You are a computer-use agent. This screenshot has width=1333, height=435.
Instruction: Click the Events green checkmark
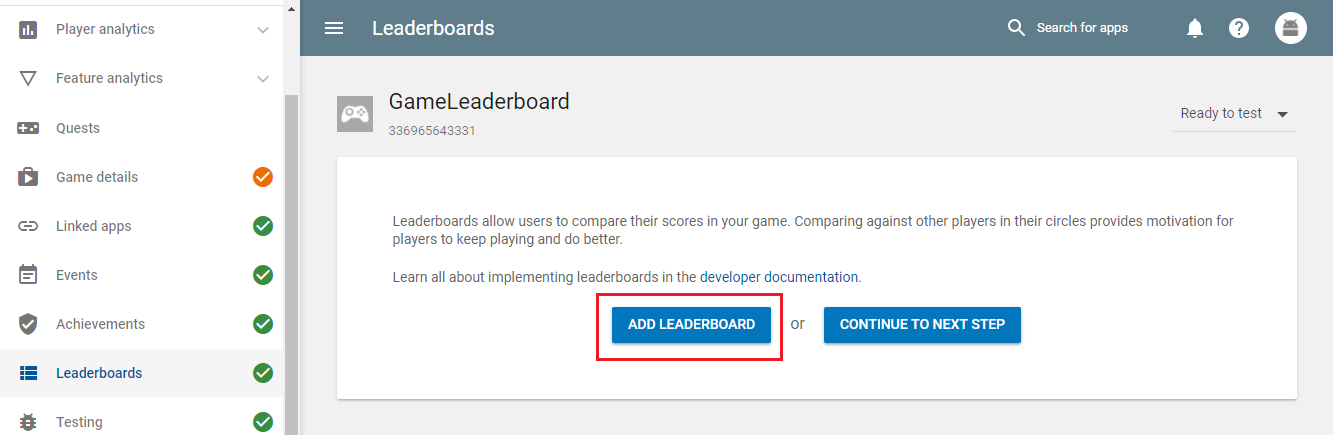263,275
